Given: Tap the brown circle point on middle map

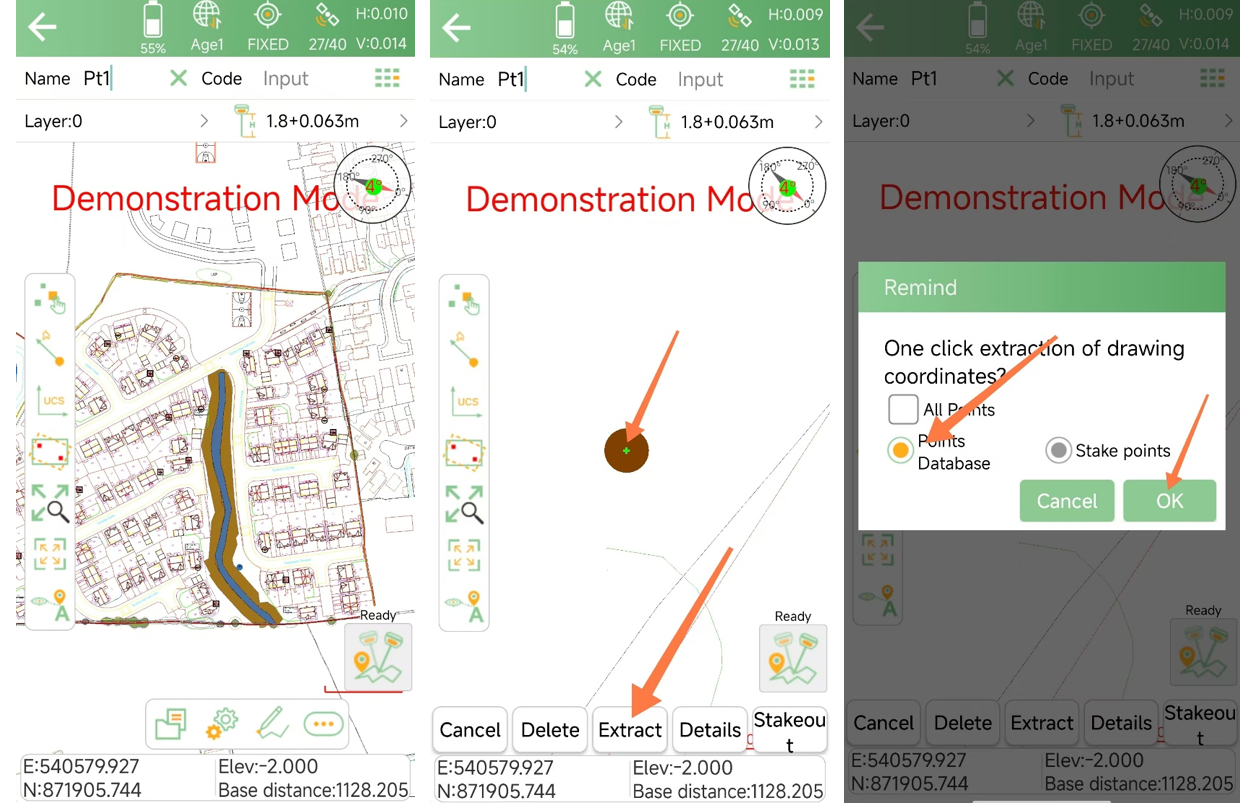Looking at the screenshot, I should point(627,451).
